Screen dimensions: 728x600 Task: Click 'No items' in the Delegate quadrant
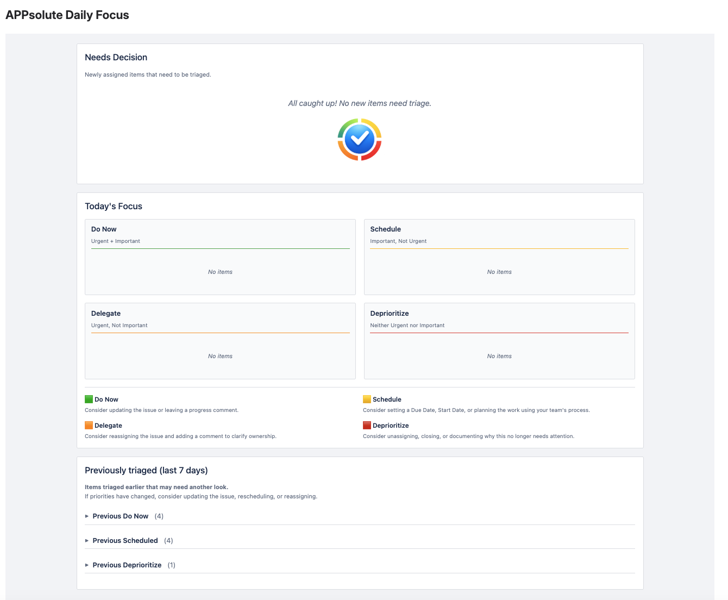coord(220,356)
